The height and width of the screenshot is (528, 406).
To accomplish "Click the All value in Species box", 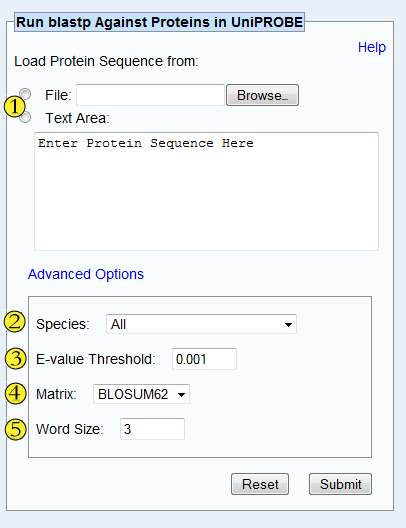I will (x=119, y=324).
